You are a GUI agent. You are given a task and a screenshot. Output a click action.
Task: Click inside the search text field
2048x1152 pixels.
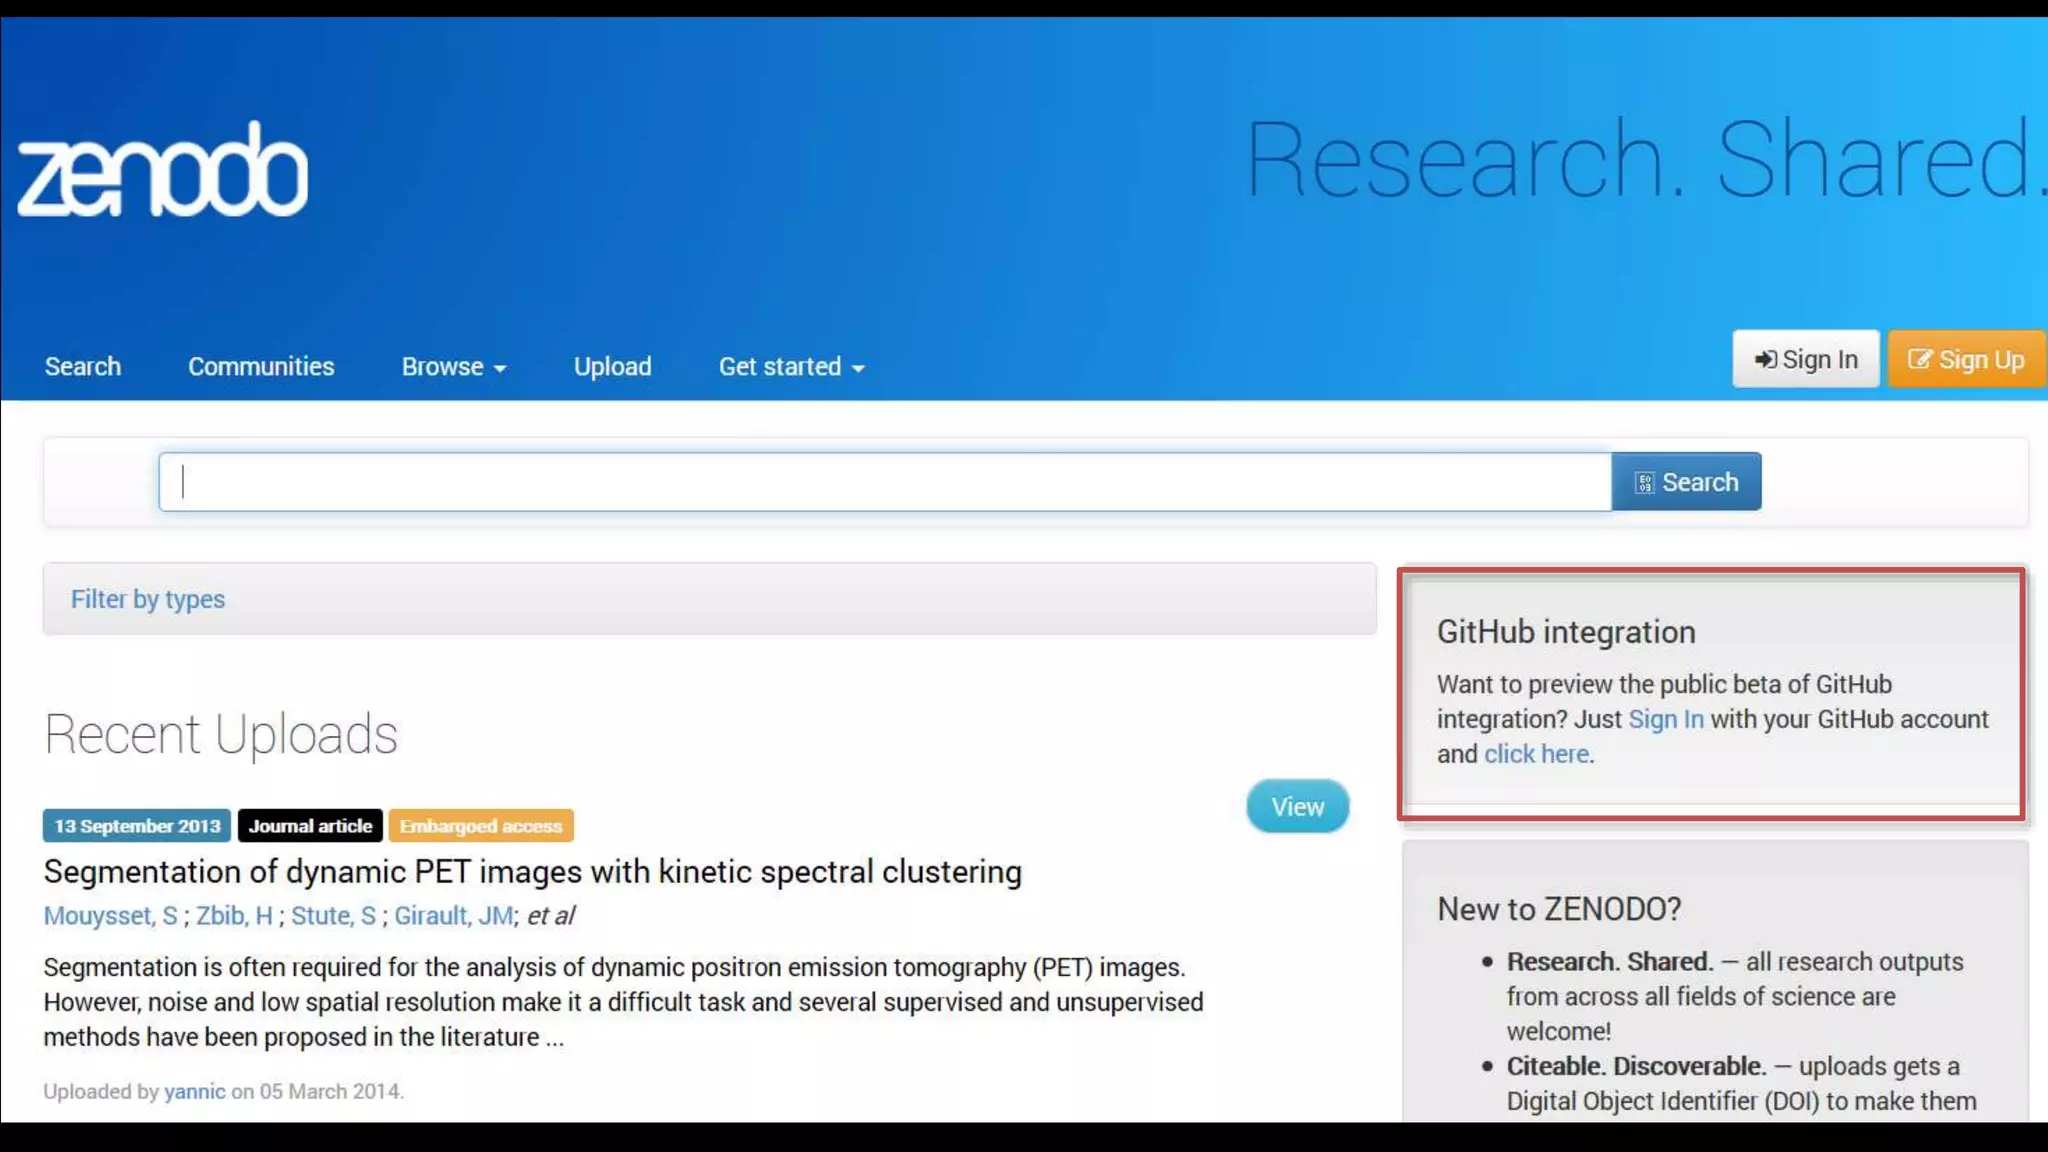[x=884, y=482]
